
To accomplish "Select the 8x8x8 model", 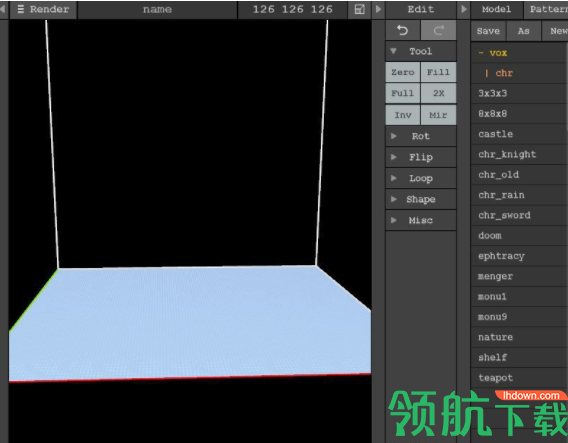I will coord(518,114).
